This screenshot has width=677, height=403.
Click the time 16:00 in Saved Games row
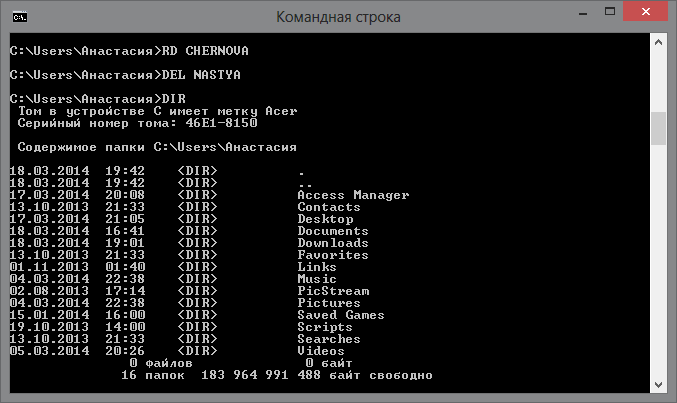[125, 315]
